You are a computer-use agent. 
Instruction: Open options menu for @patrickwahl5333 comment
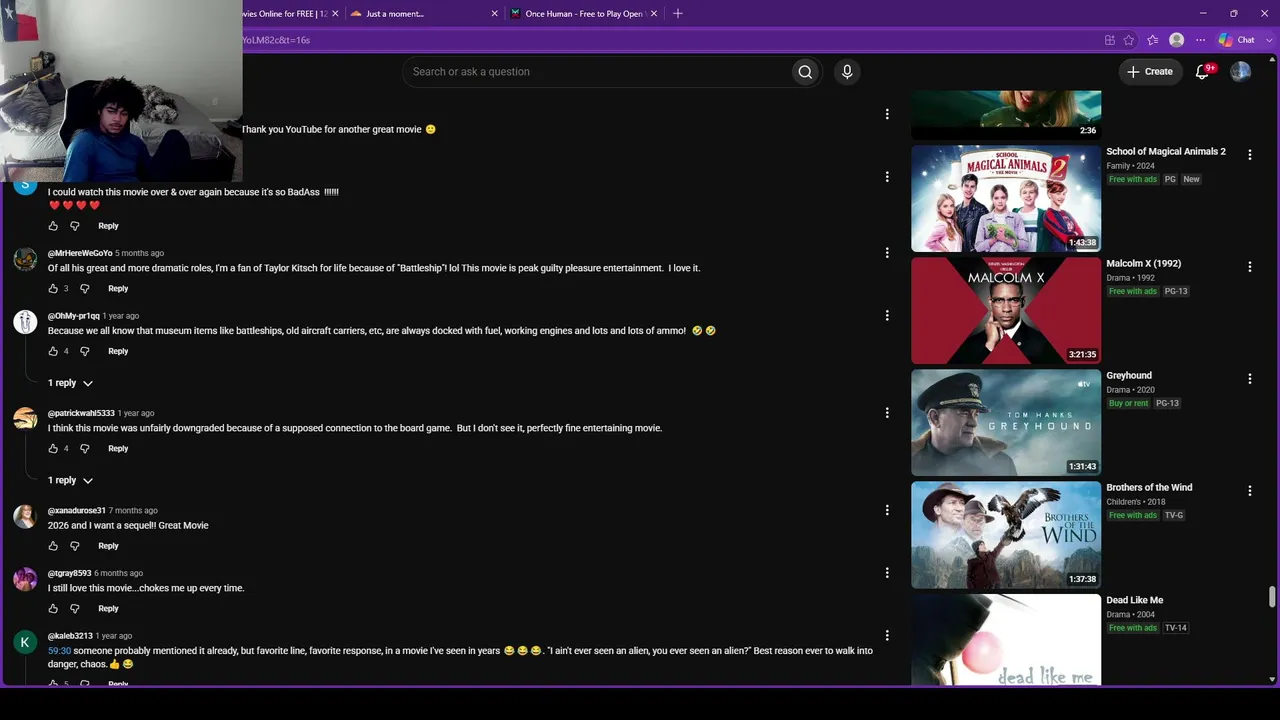tap(887, 413)
